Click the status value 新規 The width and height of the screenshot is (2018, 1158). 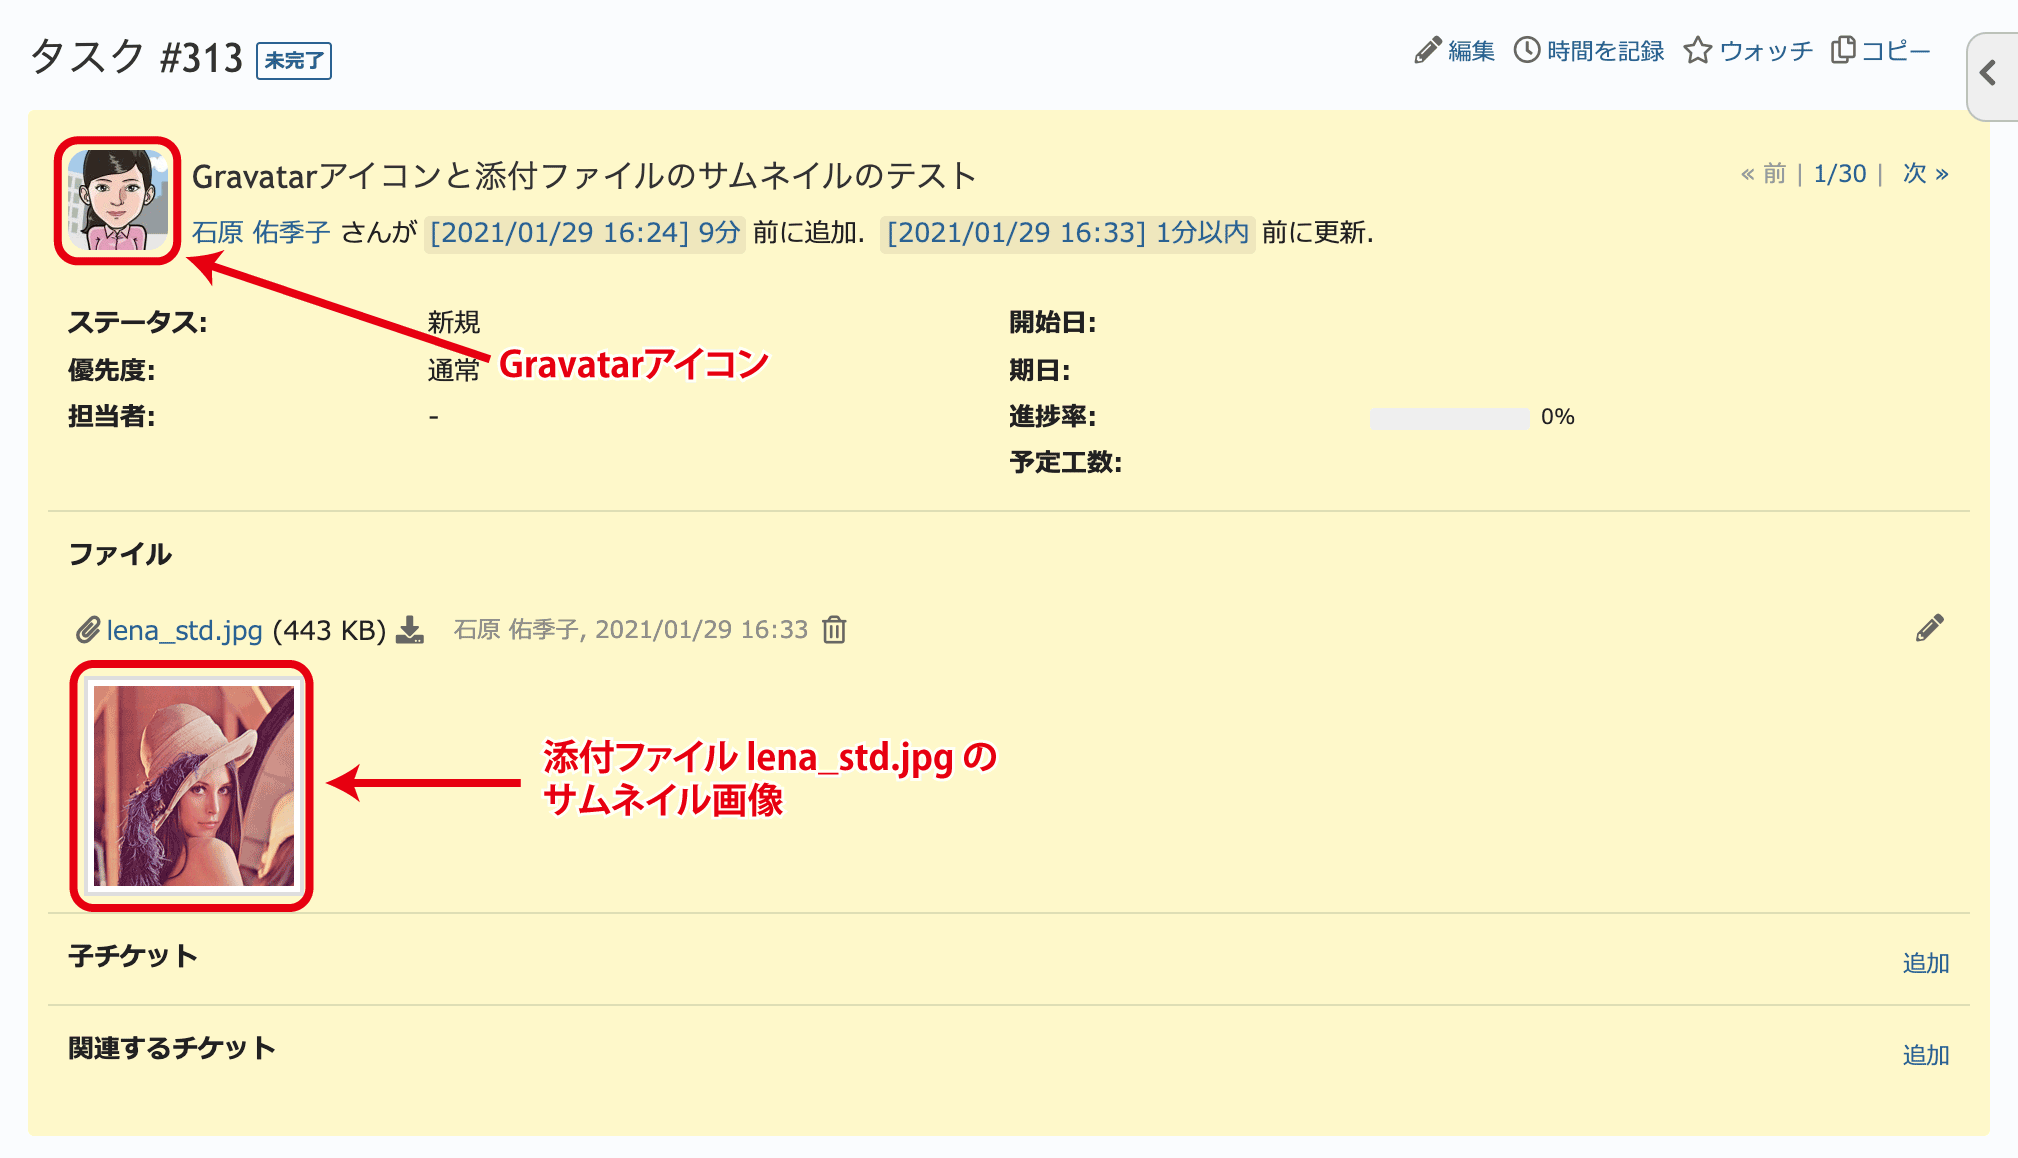click(x=454, y=322)
